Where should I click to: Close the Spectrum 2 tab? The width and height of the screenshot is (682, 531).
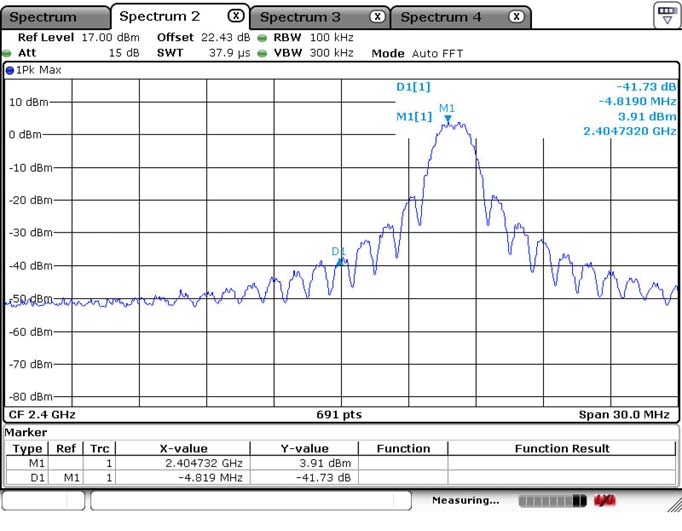[x=236, y=16]
